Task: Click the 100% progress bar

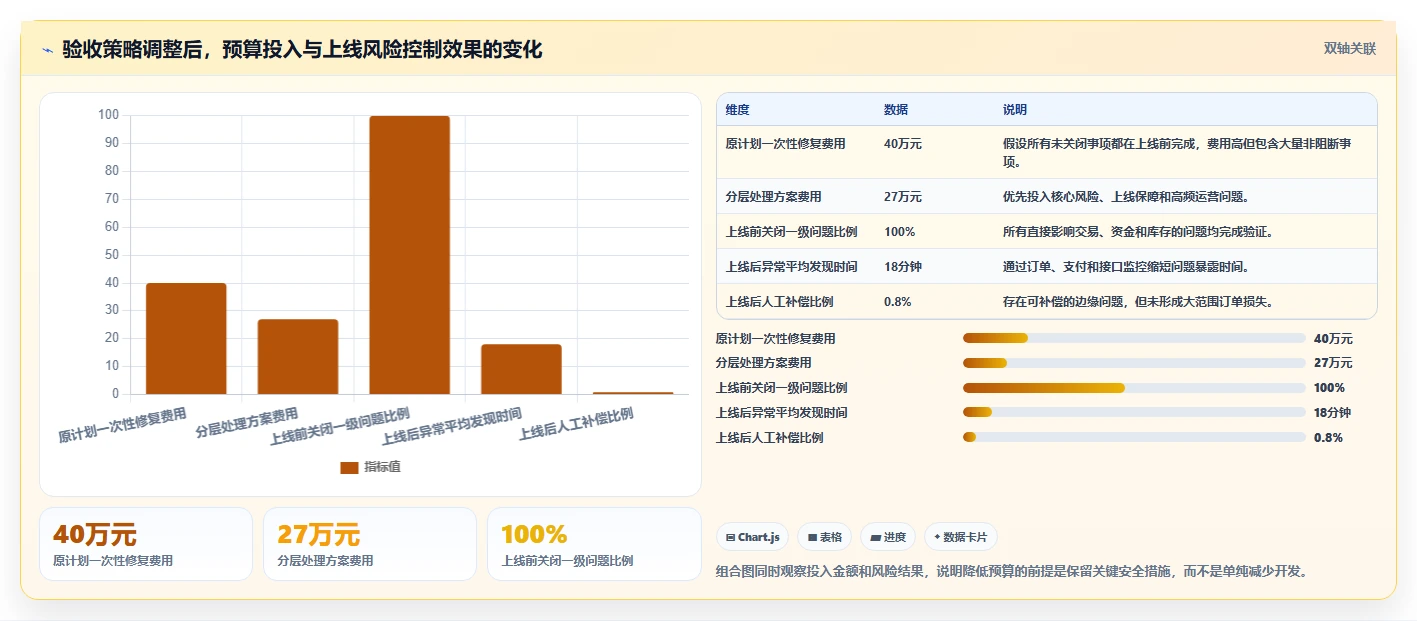Action: (x=1134, y=388)
